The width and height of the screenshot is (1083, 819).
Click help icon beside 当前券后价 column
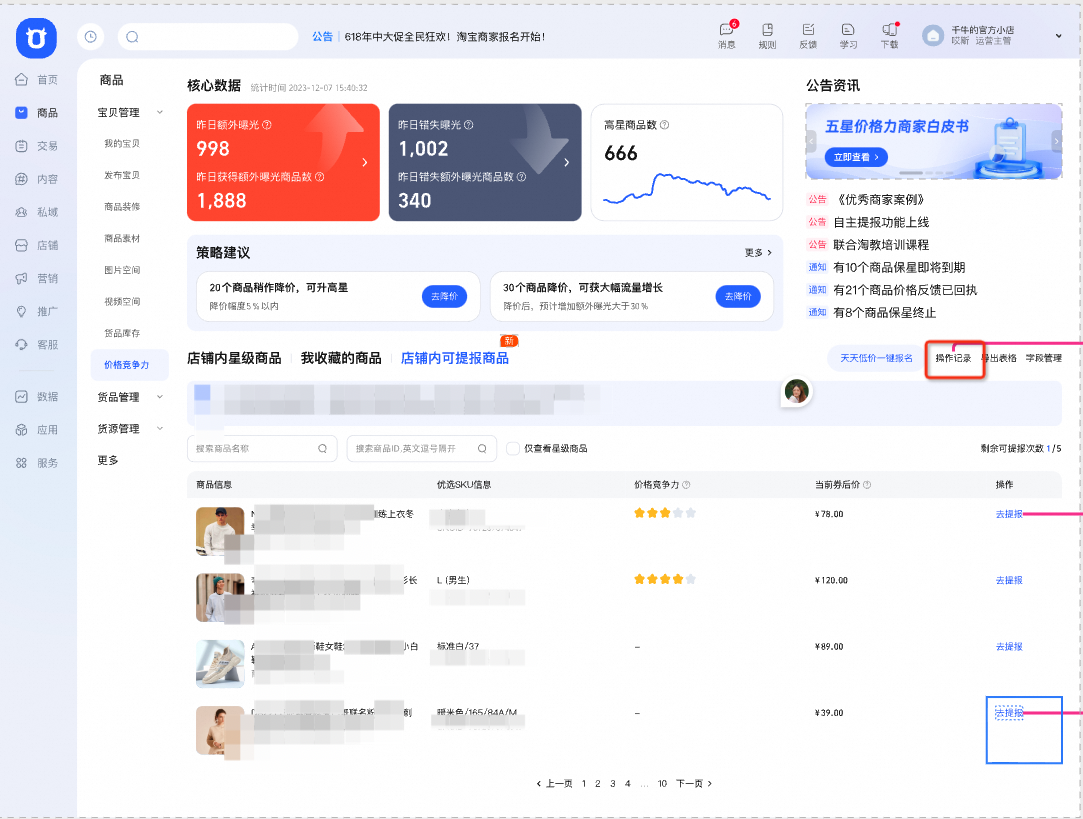[x=867, y=485]
